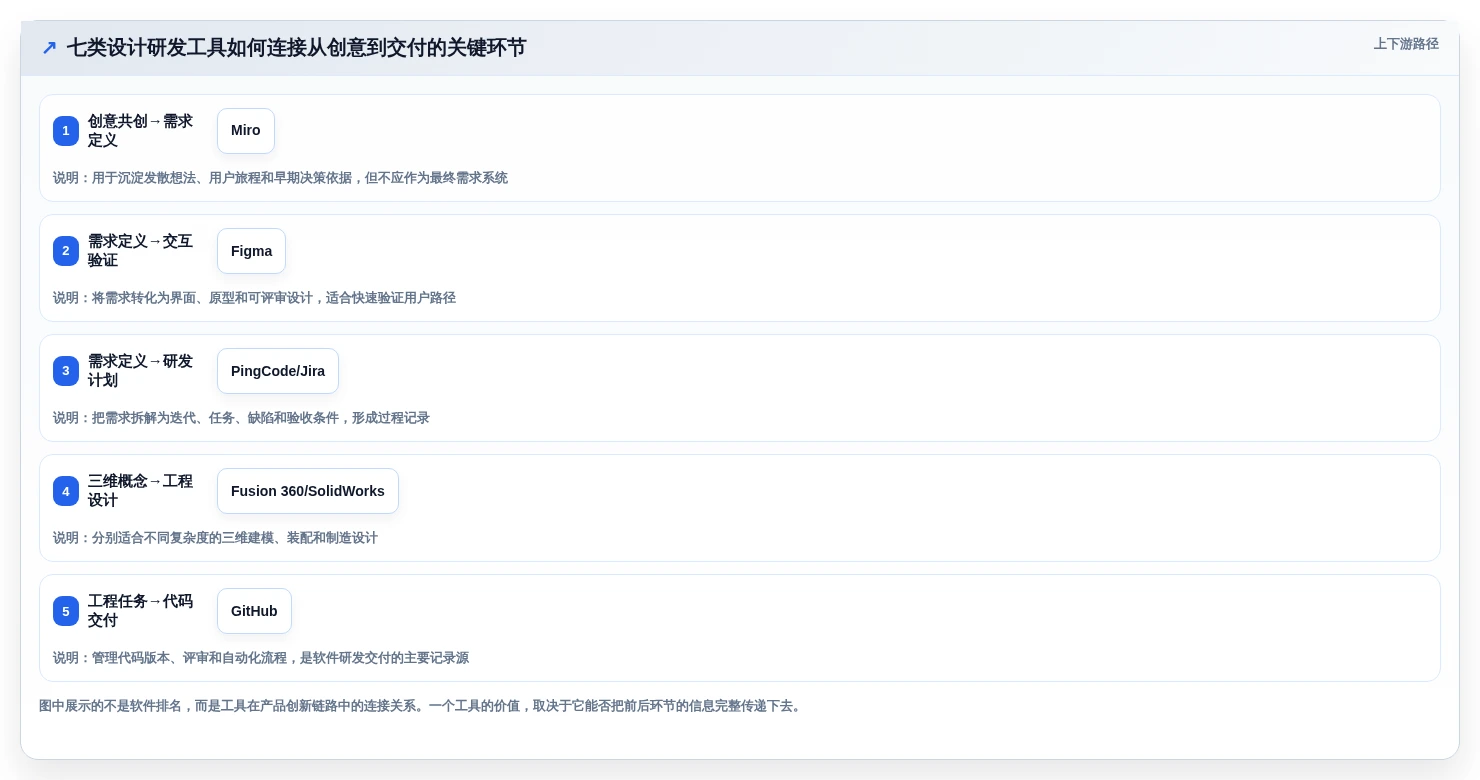The width and height of the screenshot is (1480, 780).
Task: Click the arrow icon beside the title
Action: point(49,48)
